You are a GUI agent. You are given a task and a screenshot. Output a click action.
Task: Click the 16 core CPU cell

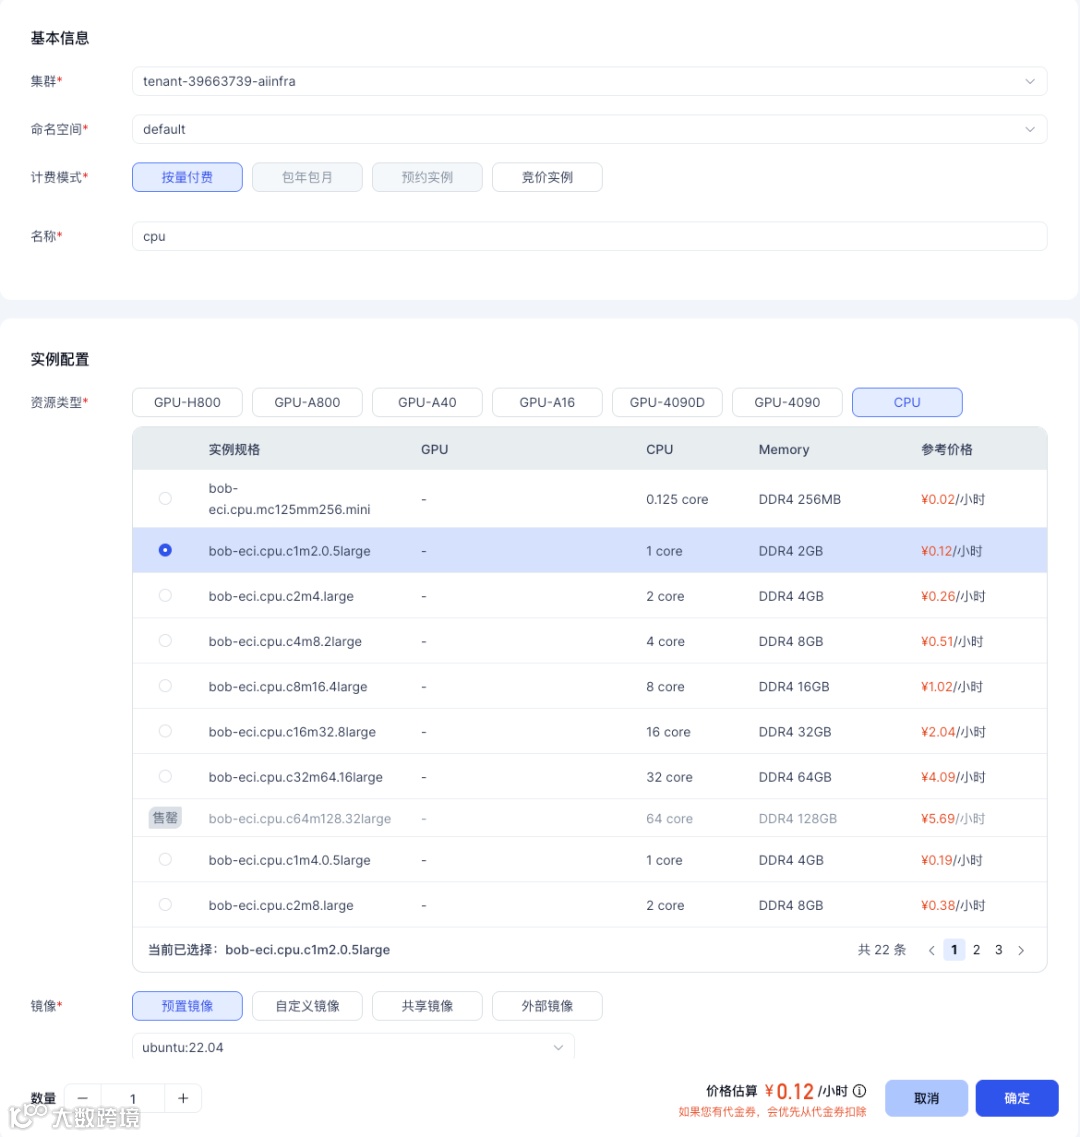pos(668,732)
